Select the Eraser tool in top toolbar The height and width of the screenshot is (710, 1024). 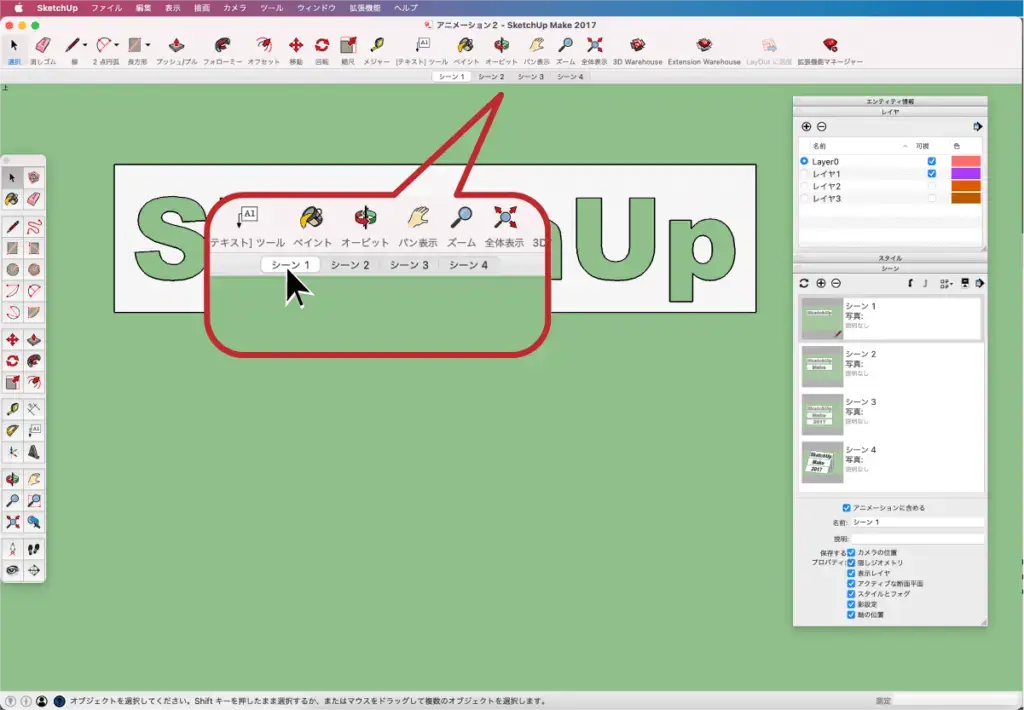click(x=43, y=46)
